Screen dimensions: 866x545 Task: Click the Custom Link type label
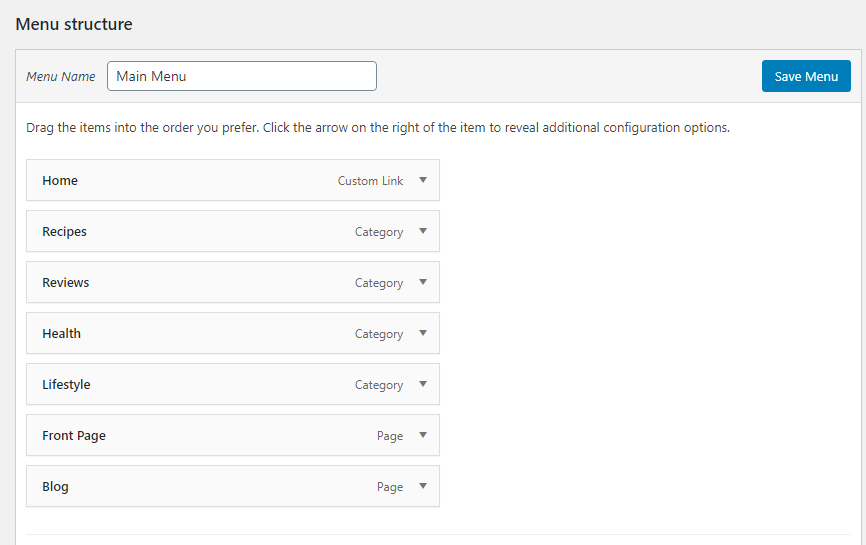click(x=370, y=181)
